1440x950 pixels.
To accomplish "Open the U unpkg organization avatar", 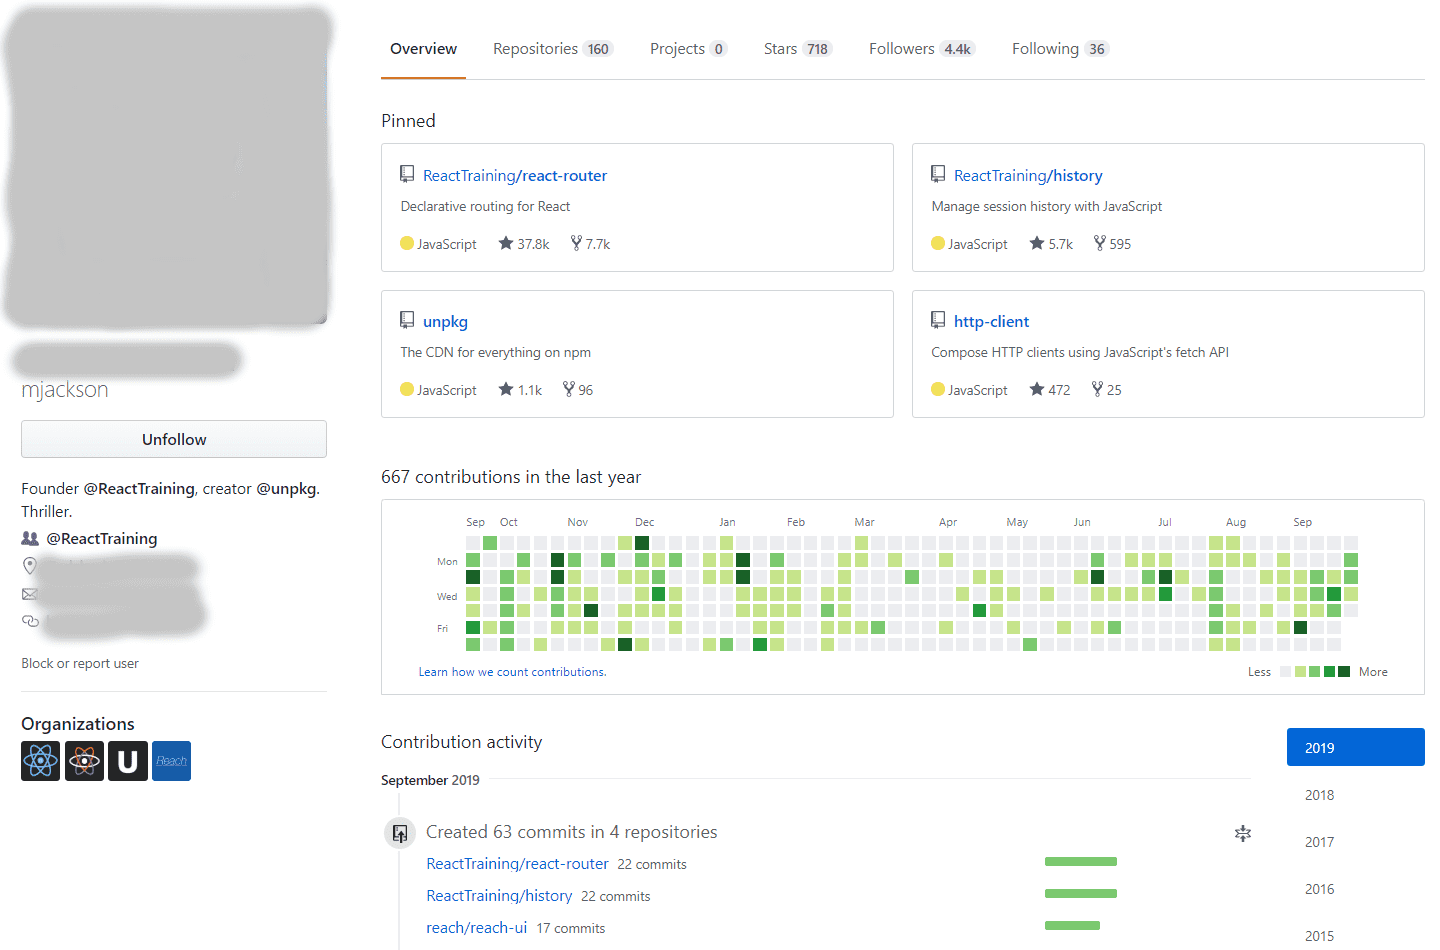I will [128, 761].
